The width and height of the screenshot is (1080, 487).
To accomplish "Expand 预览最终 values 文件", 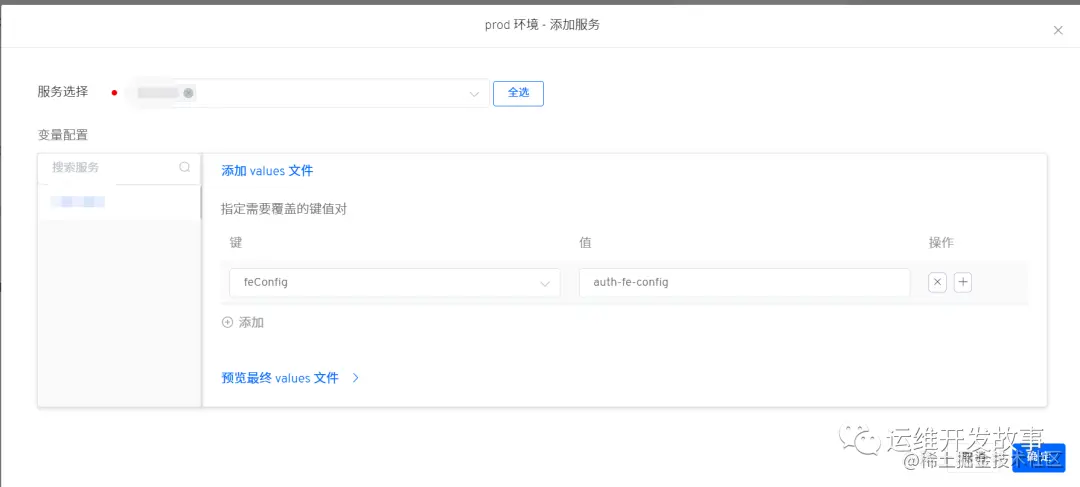I will [x=290, y=378].
